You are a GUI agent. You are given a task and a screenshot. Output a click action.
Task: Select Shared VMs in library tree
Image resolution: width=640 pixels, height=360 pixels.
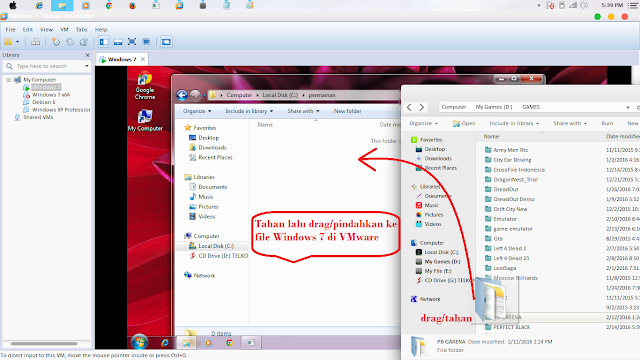tap(38, 117)
